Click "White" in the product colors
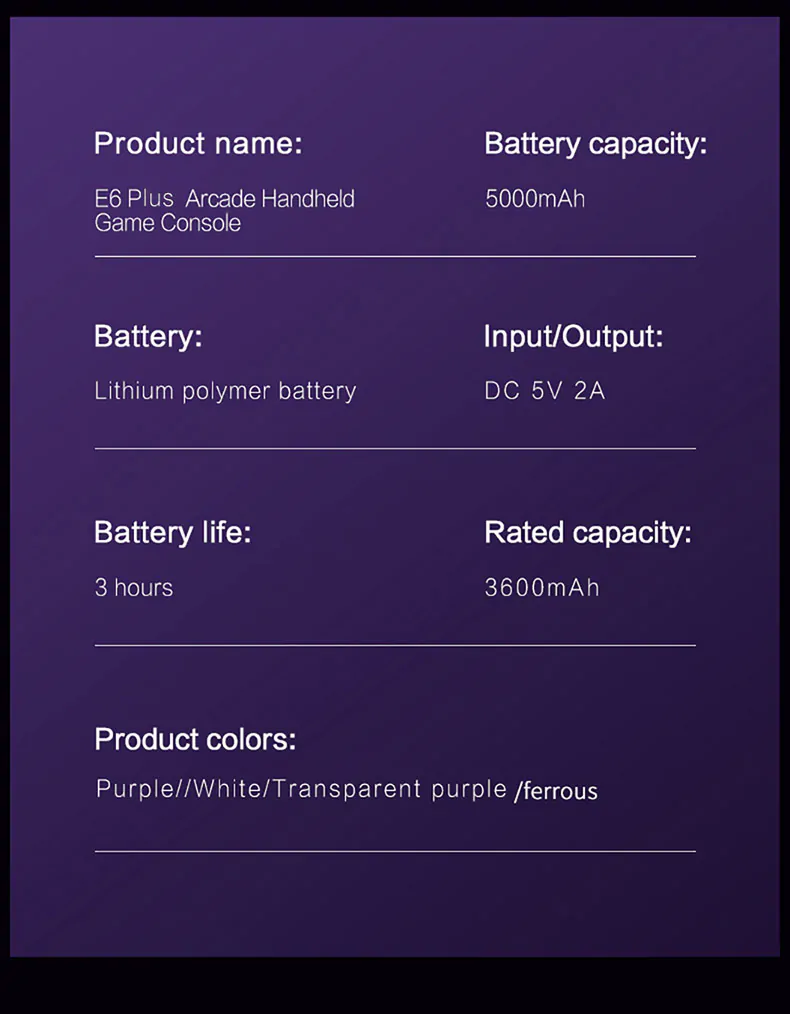The height and width of the screenshot is (1014, 790). 227,790
